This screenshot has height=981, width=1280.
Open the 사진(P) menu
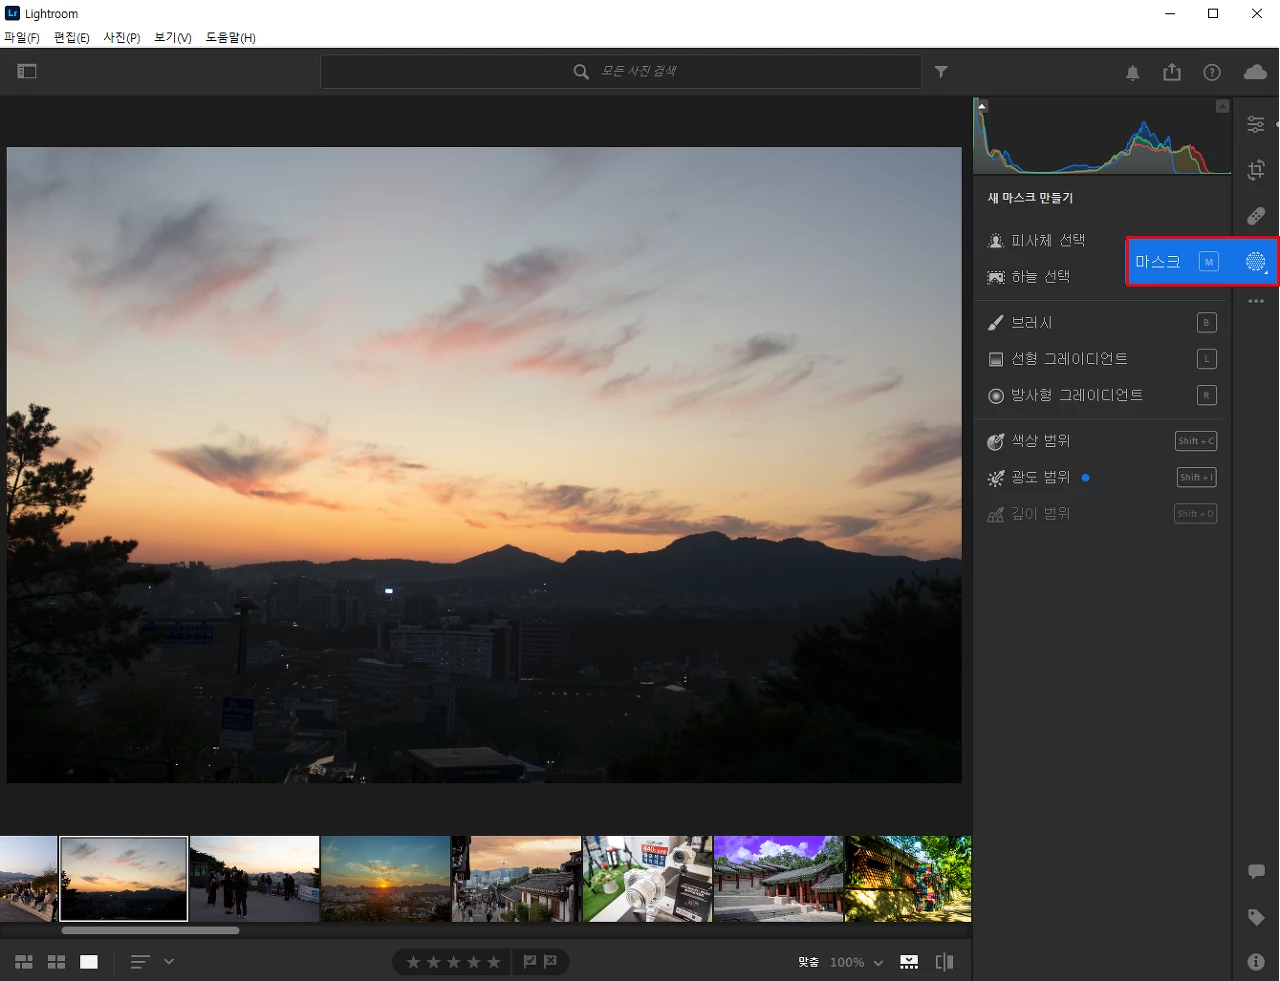[122, 37]
